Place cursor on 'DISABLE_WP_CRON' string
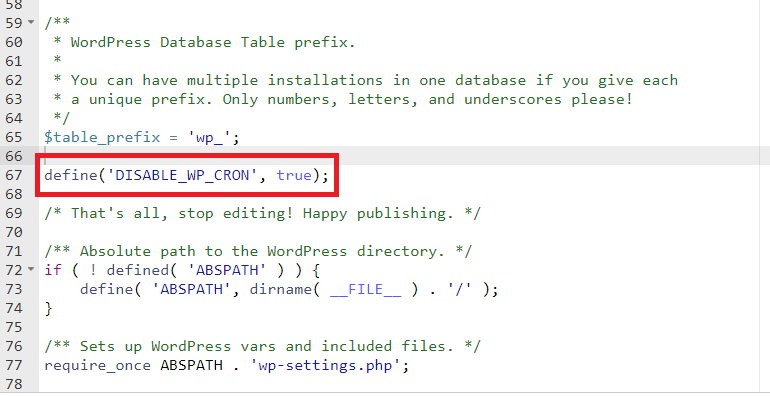Image resolution: width=770 pixels, height=396 pixels. (182, 175)
